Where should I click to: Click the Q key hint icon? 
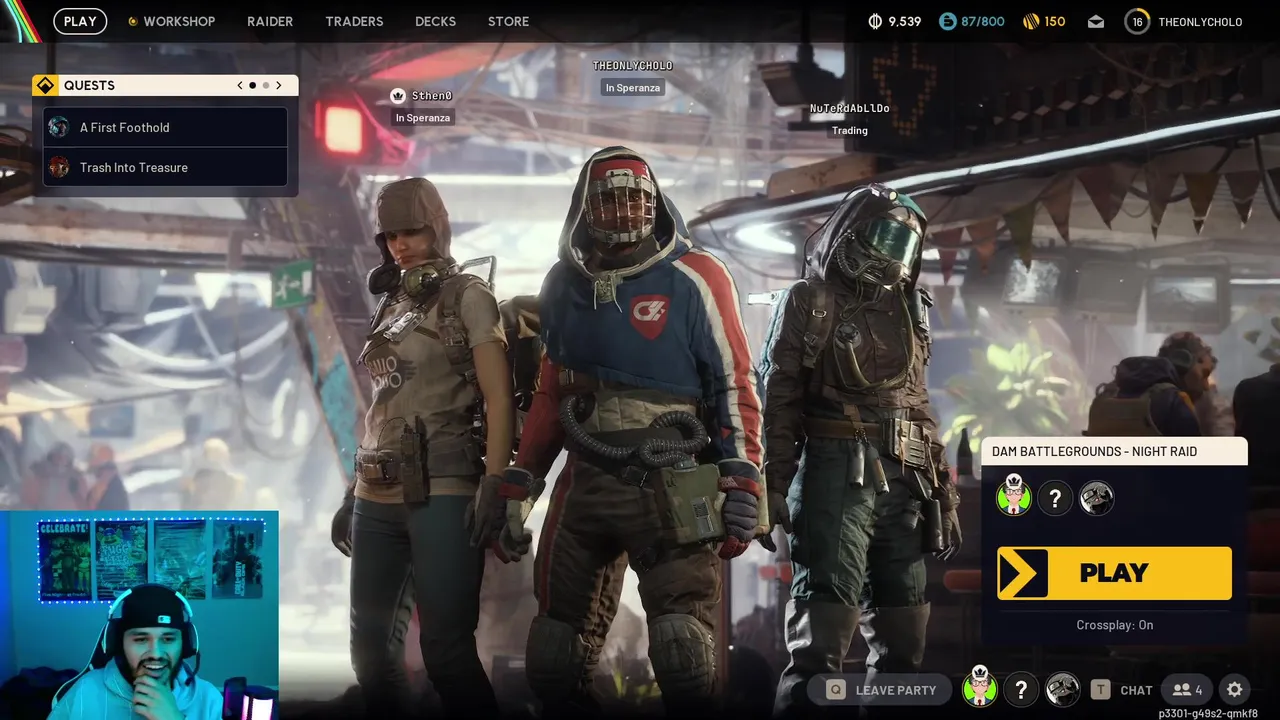(x=835, y=689)
